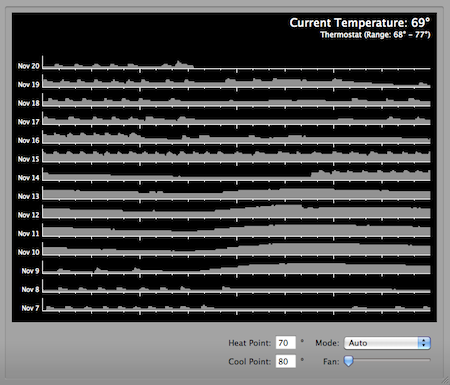Click the Nov 17 row label
450x385 pixels.
[x=28, y=122]
